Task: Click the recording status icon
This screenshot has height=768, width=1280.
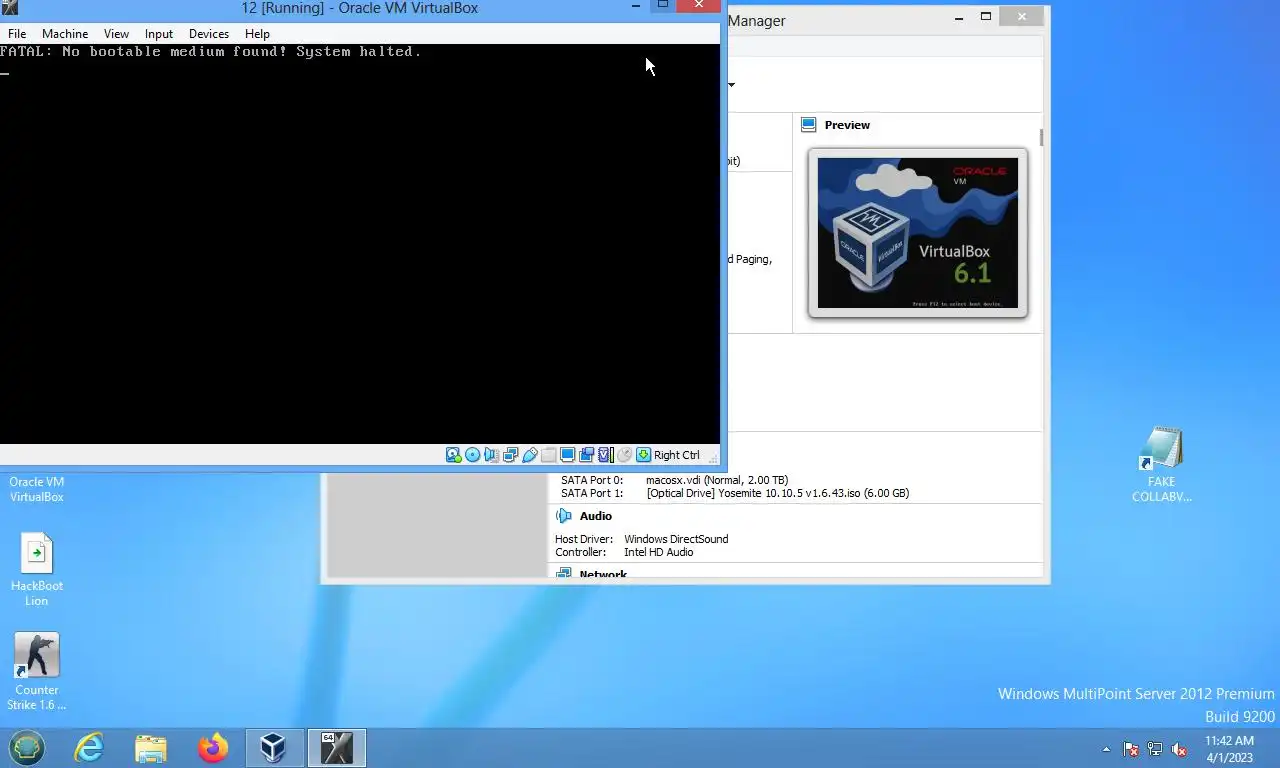Action: coord(587,455)
